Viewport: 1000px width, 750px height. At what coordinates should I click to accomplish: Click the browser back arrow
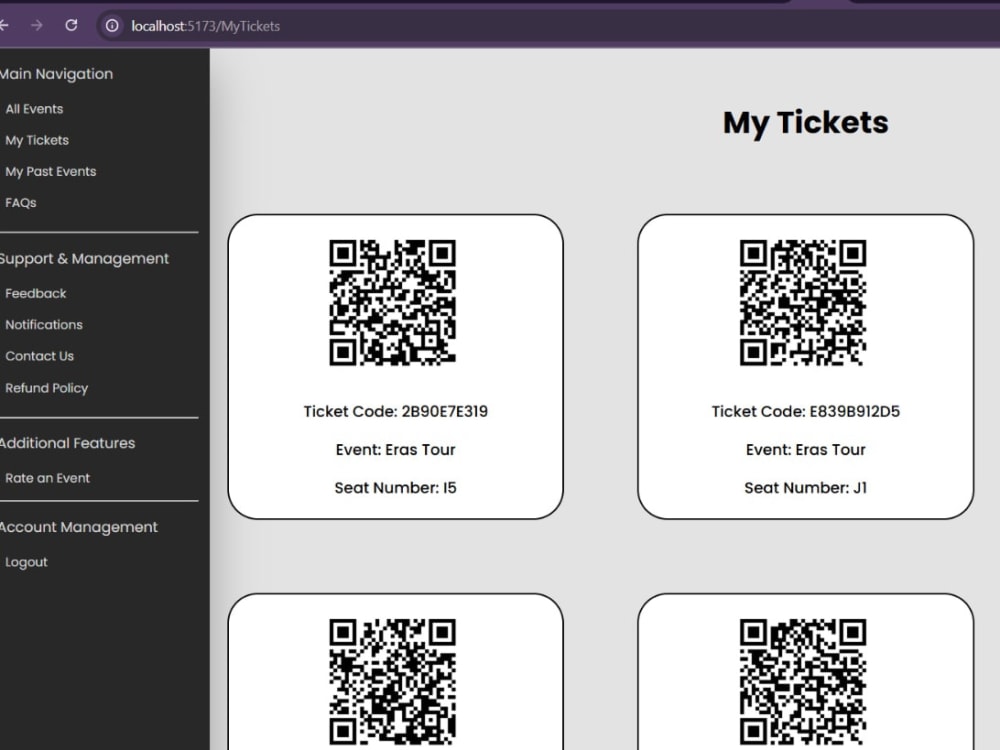coord(3,26)
